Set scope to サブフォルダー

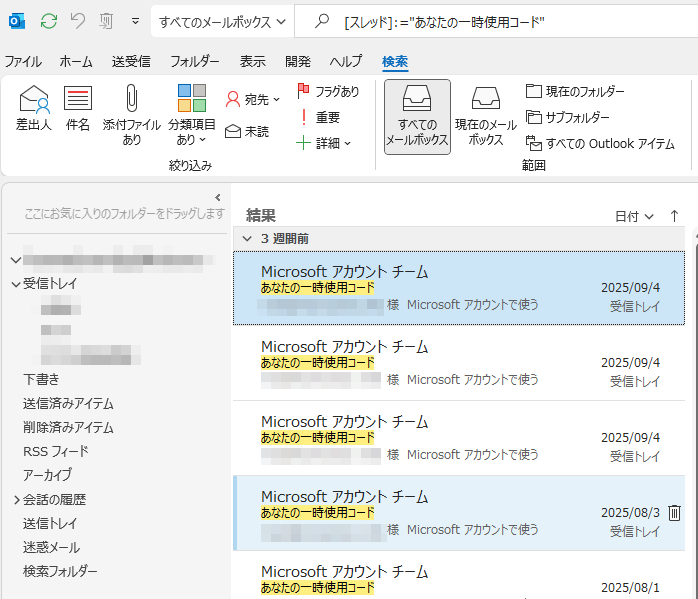click(x=568, y=117)
